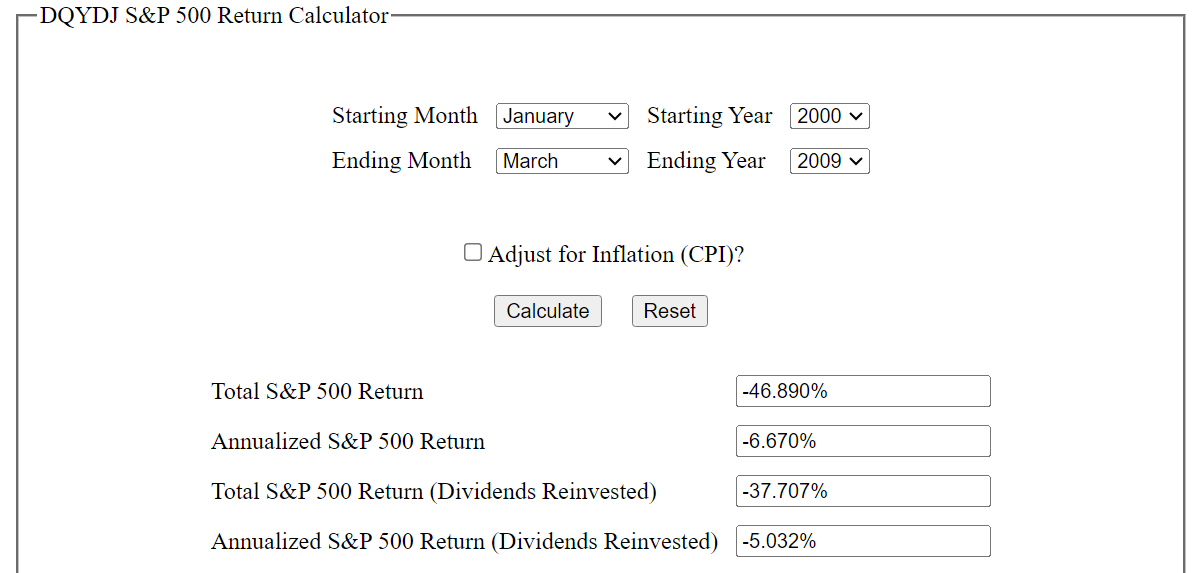
Task: Click 'Annualized S&P 500 Return (Dividends Reinvested)' label
Action: [465, 541]
